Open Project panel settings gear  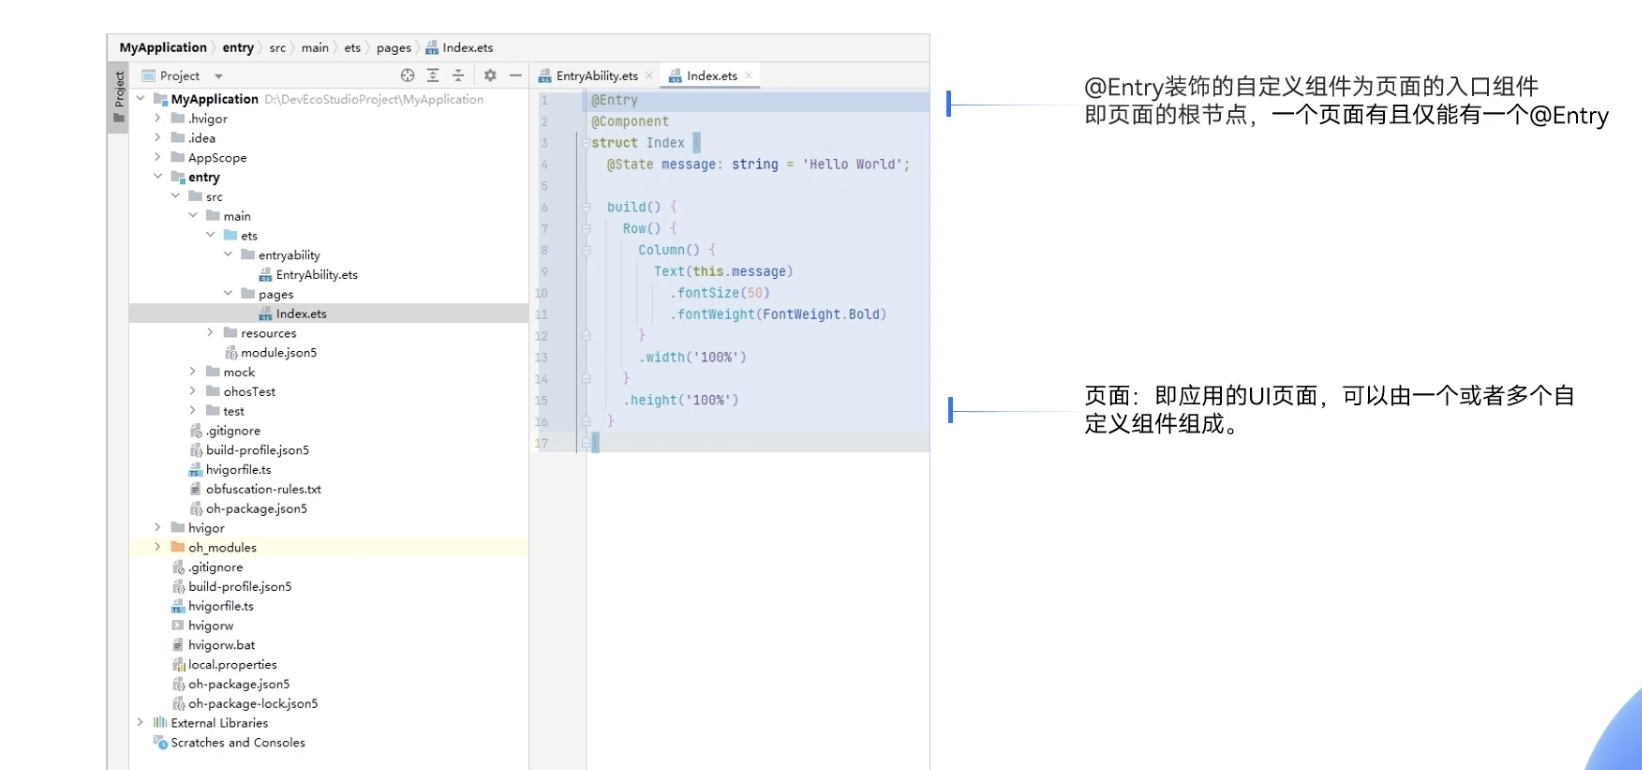pos(490,75)
